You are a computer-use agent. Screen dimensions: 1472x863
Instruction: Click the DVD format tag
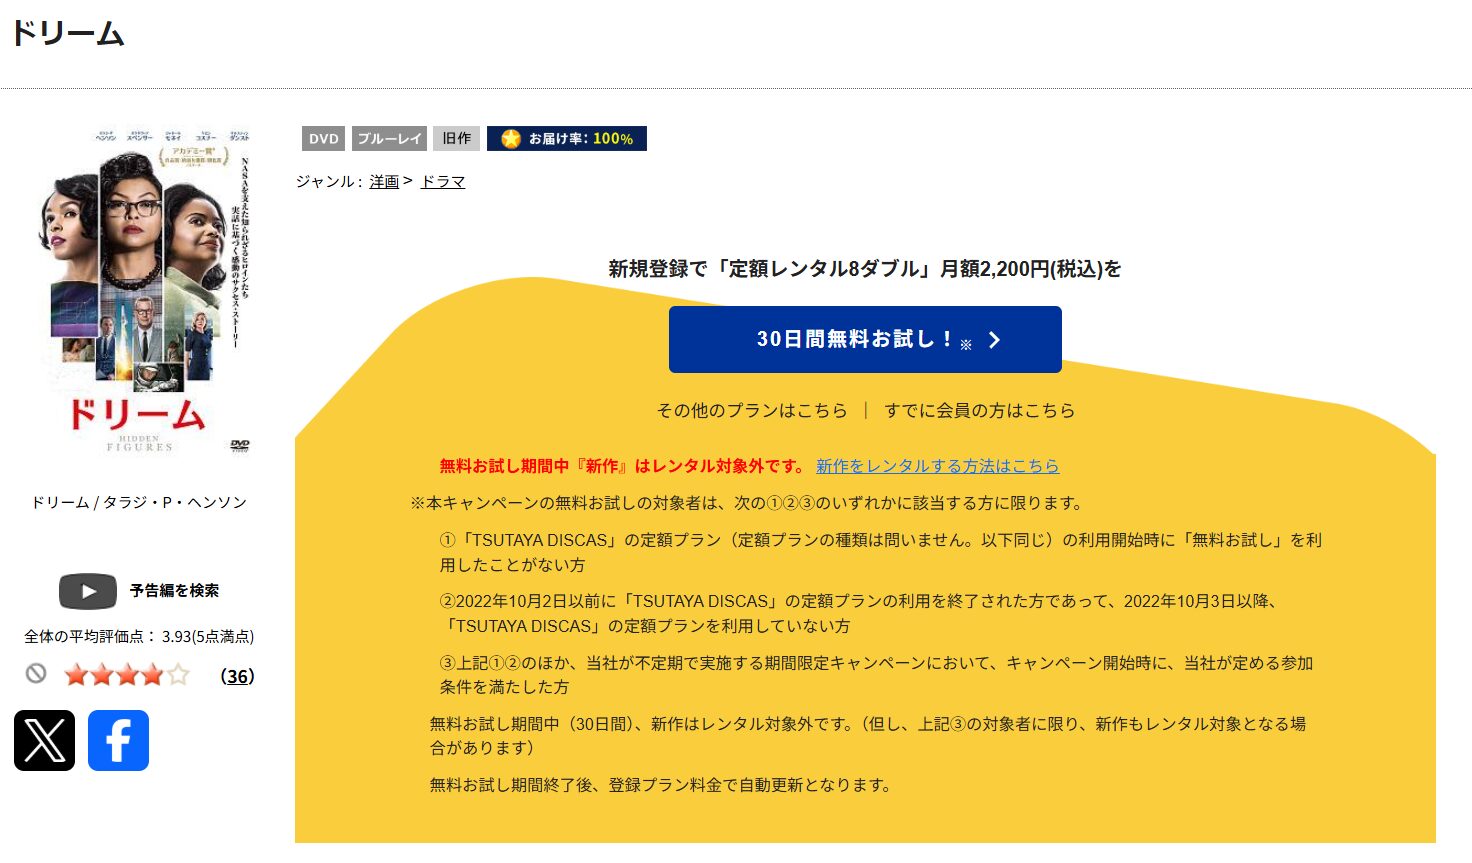(324, 139)
